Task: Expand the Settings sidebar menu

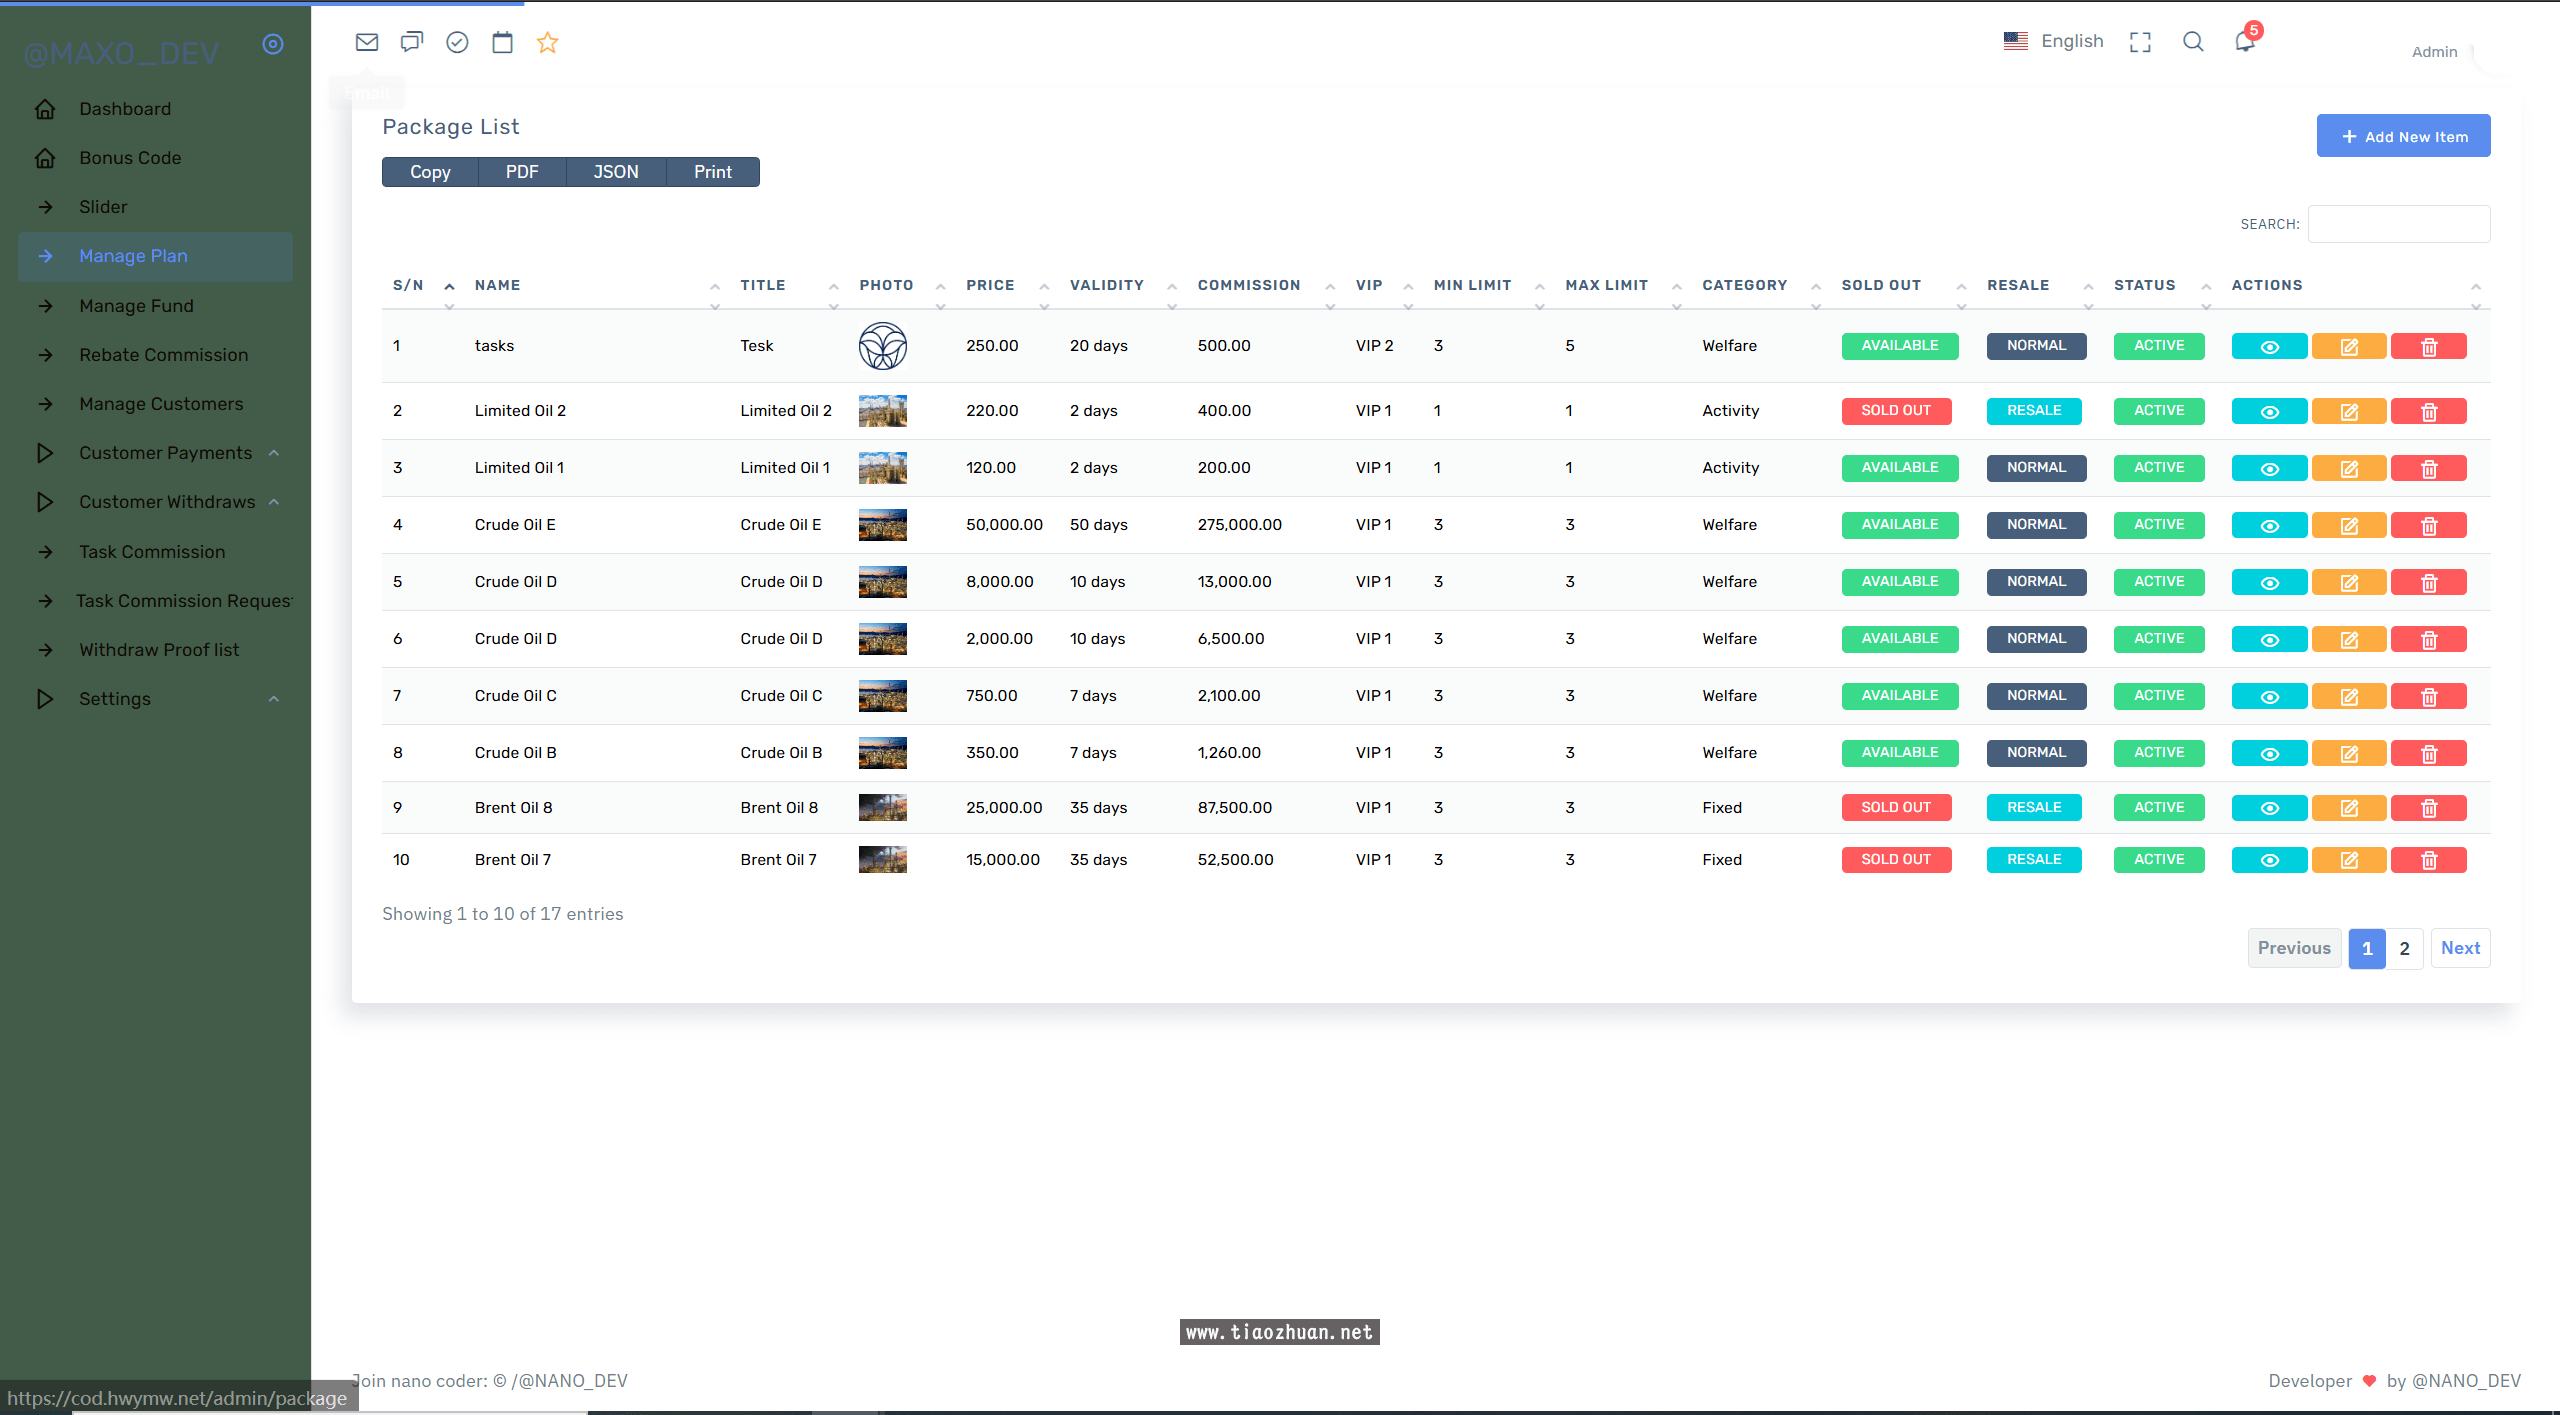Action: point(115,699)
